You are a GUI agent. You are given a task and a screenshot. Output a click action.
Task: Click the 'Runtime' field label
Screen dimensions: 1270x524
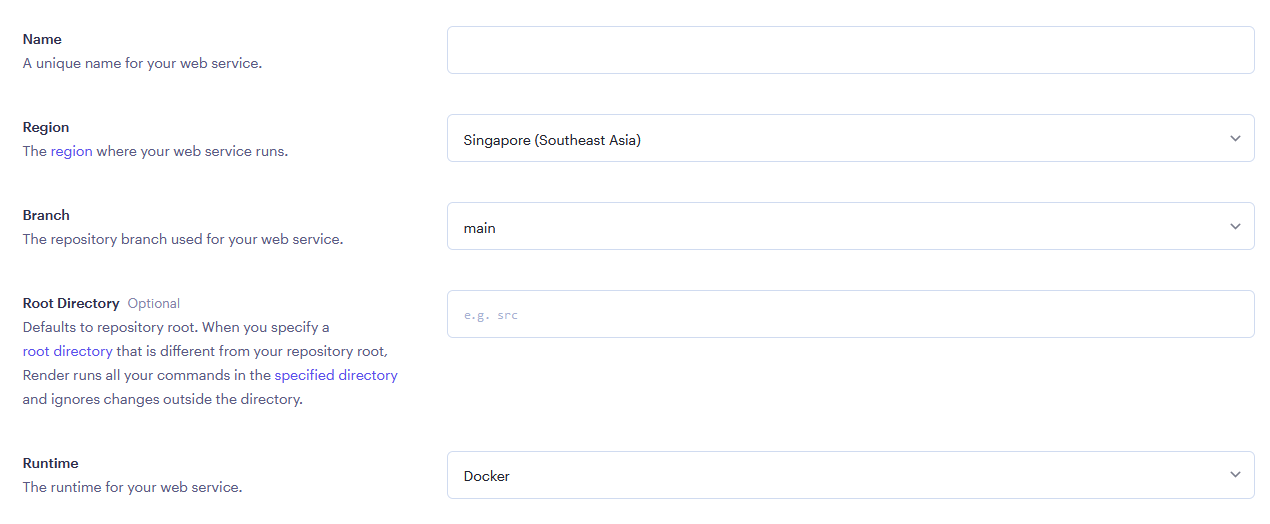[50, 463]
